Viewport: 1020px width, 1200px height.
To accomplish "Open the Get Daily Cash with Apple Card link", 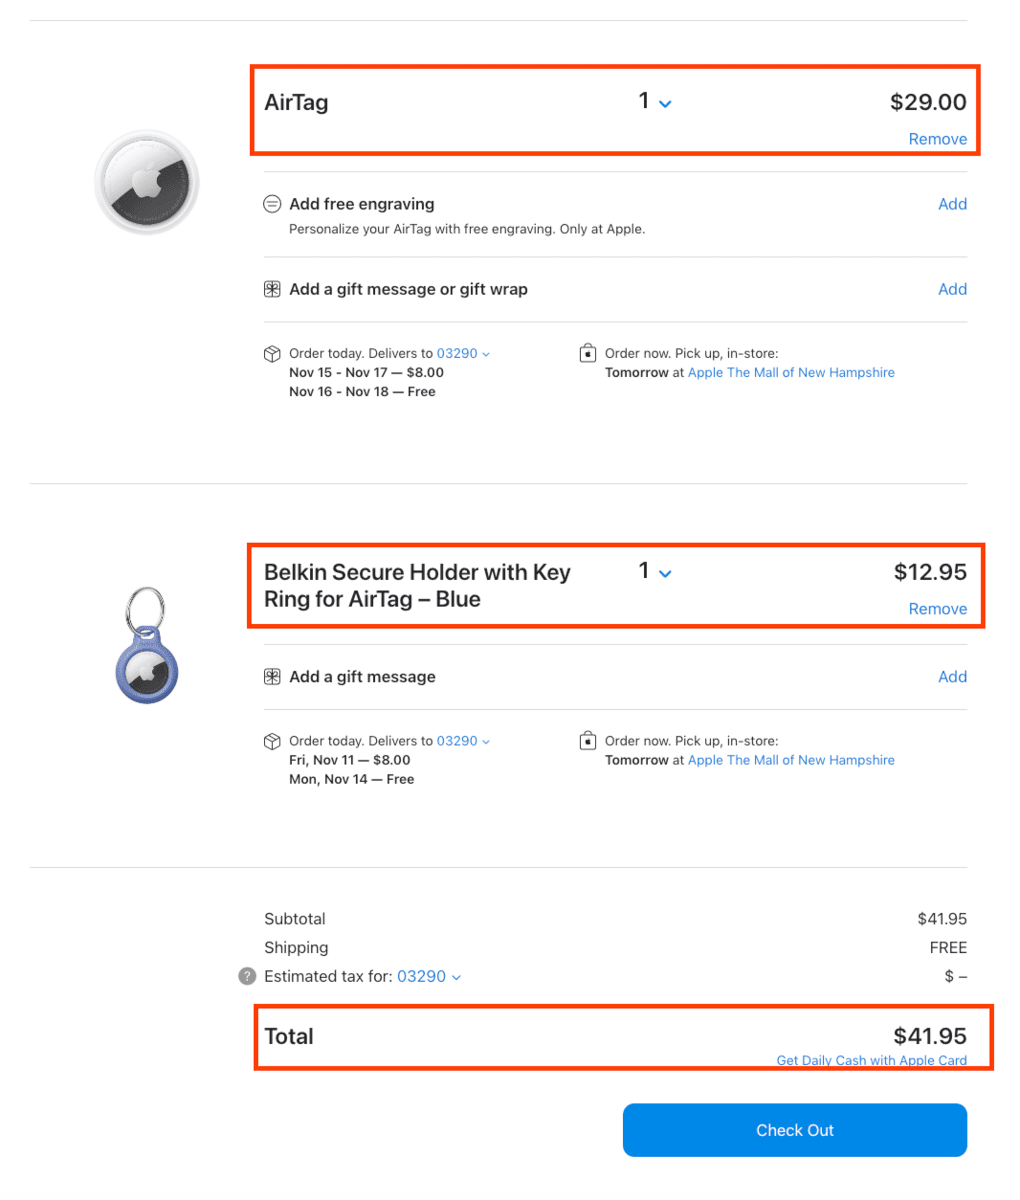I will [871, 1061].
